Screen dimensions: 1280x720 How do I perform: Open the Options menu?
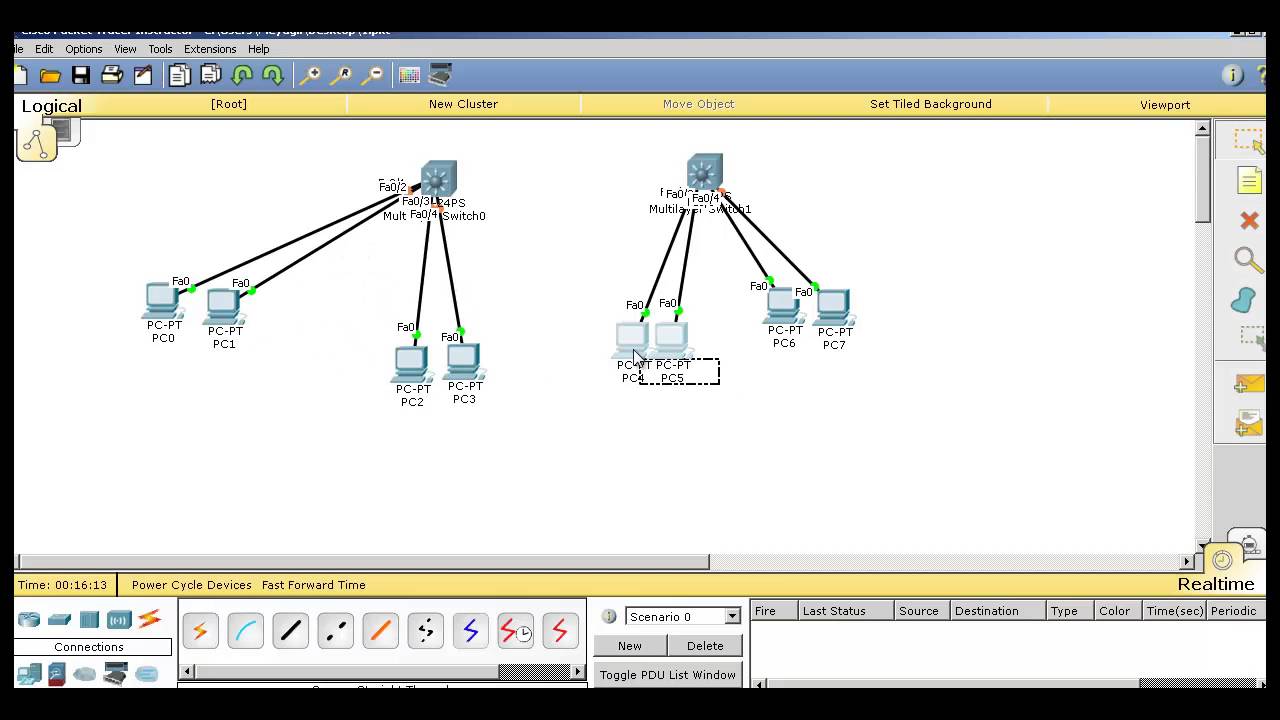tap(84, 49)
